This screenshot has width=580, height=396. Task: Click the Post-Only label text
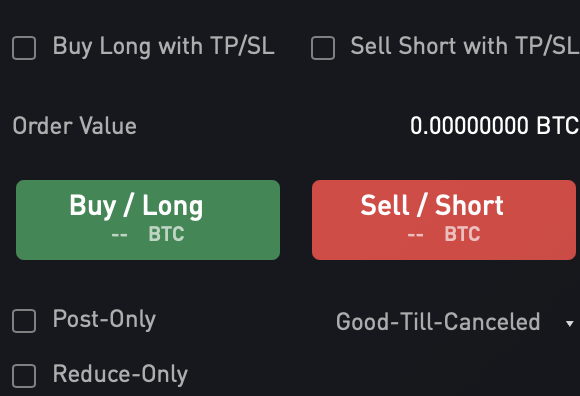click(104, 320)
